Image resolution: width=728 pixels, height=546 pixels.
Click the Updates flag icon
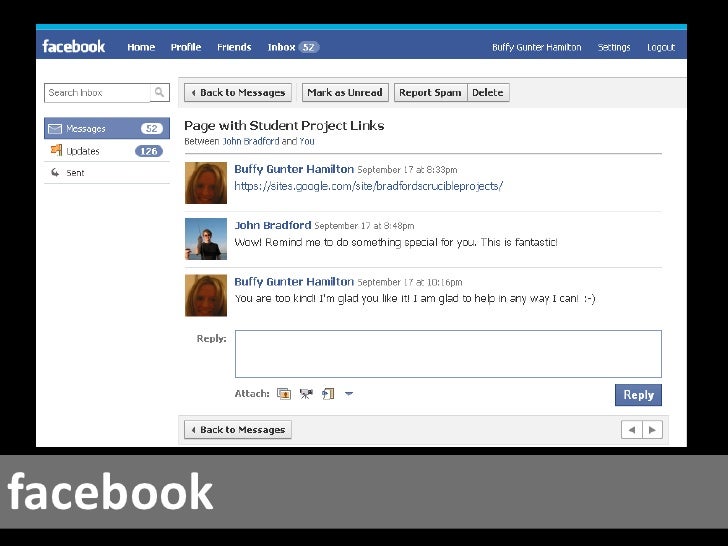point(56,150)
